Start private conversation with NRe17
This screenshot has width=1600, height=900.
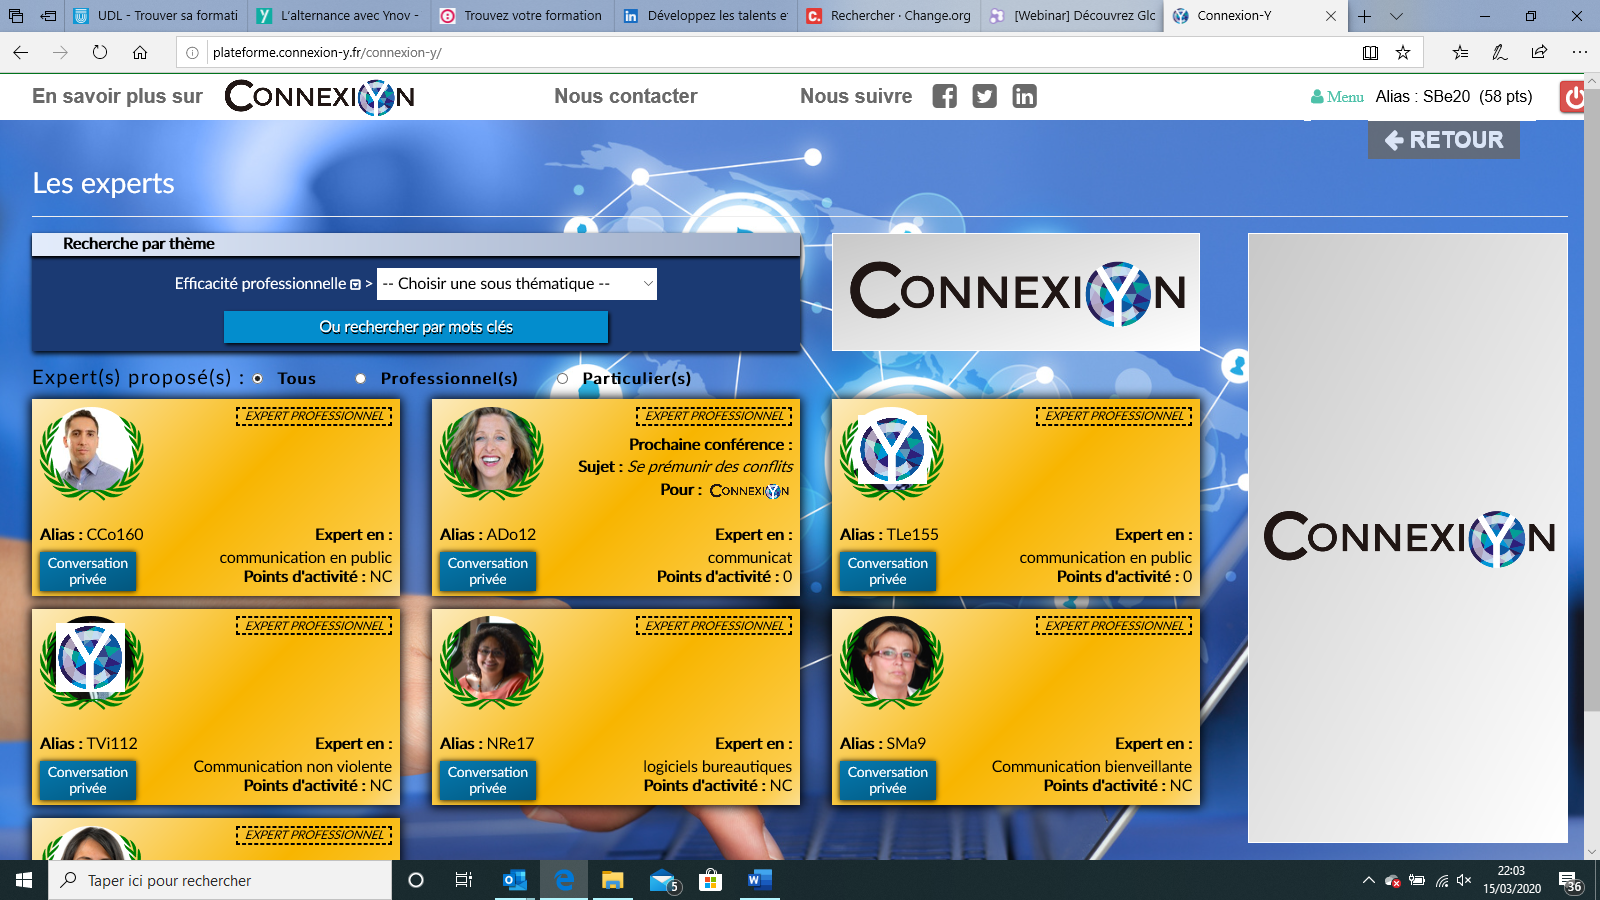tap(488, 780)
